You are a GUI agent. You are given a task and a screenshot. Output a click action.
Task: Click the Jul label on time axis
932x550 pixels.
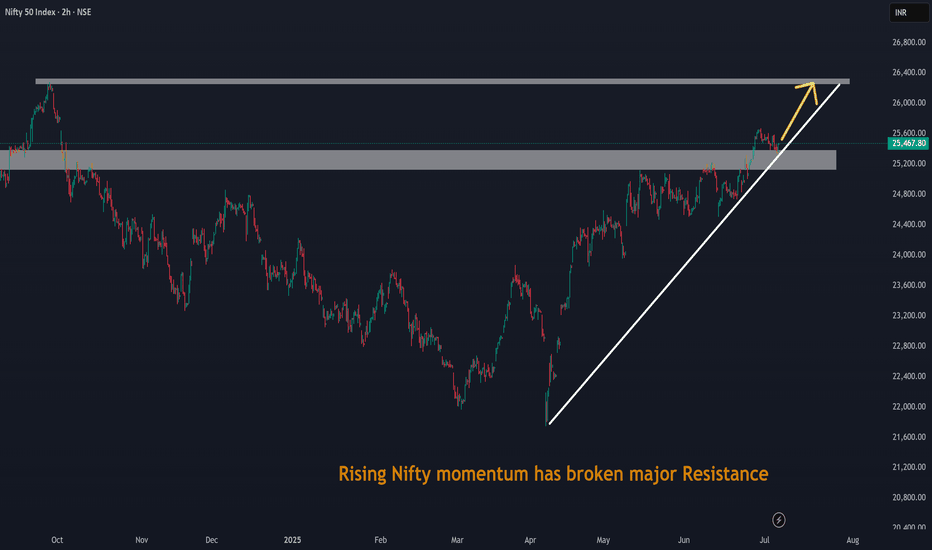pos(764,540)
